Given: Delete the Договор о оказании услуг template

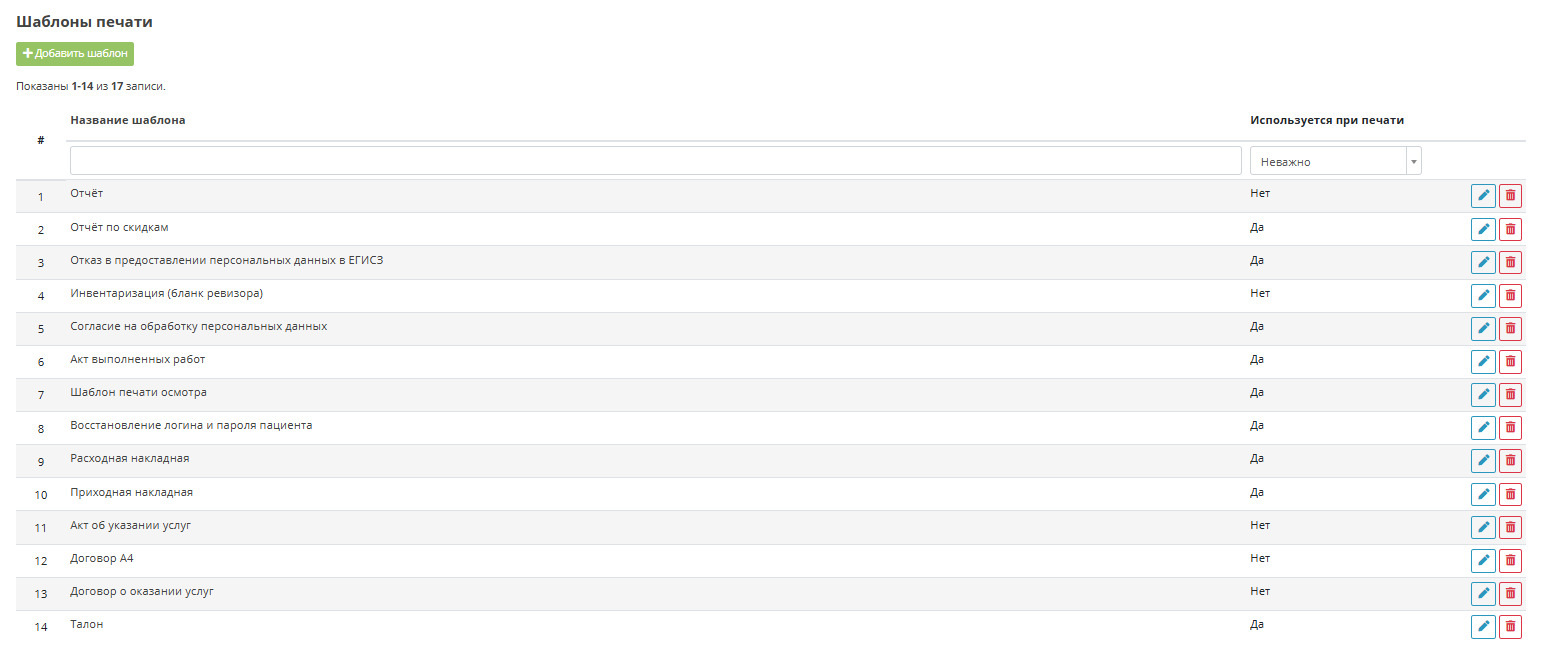Looking at the screenshot, I should 1510,593.
